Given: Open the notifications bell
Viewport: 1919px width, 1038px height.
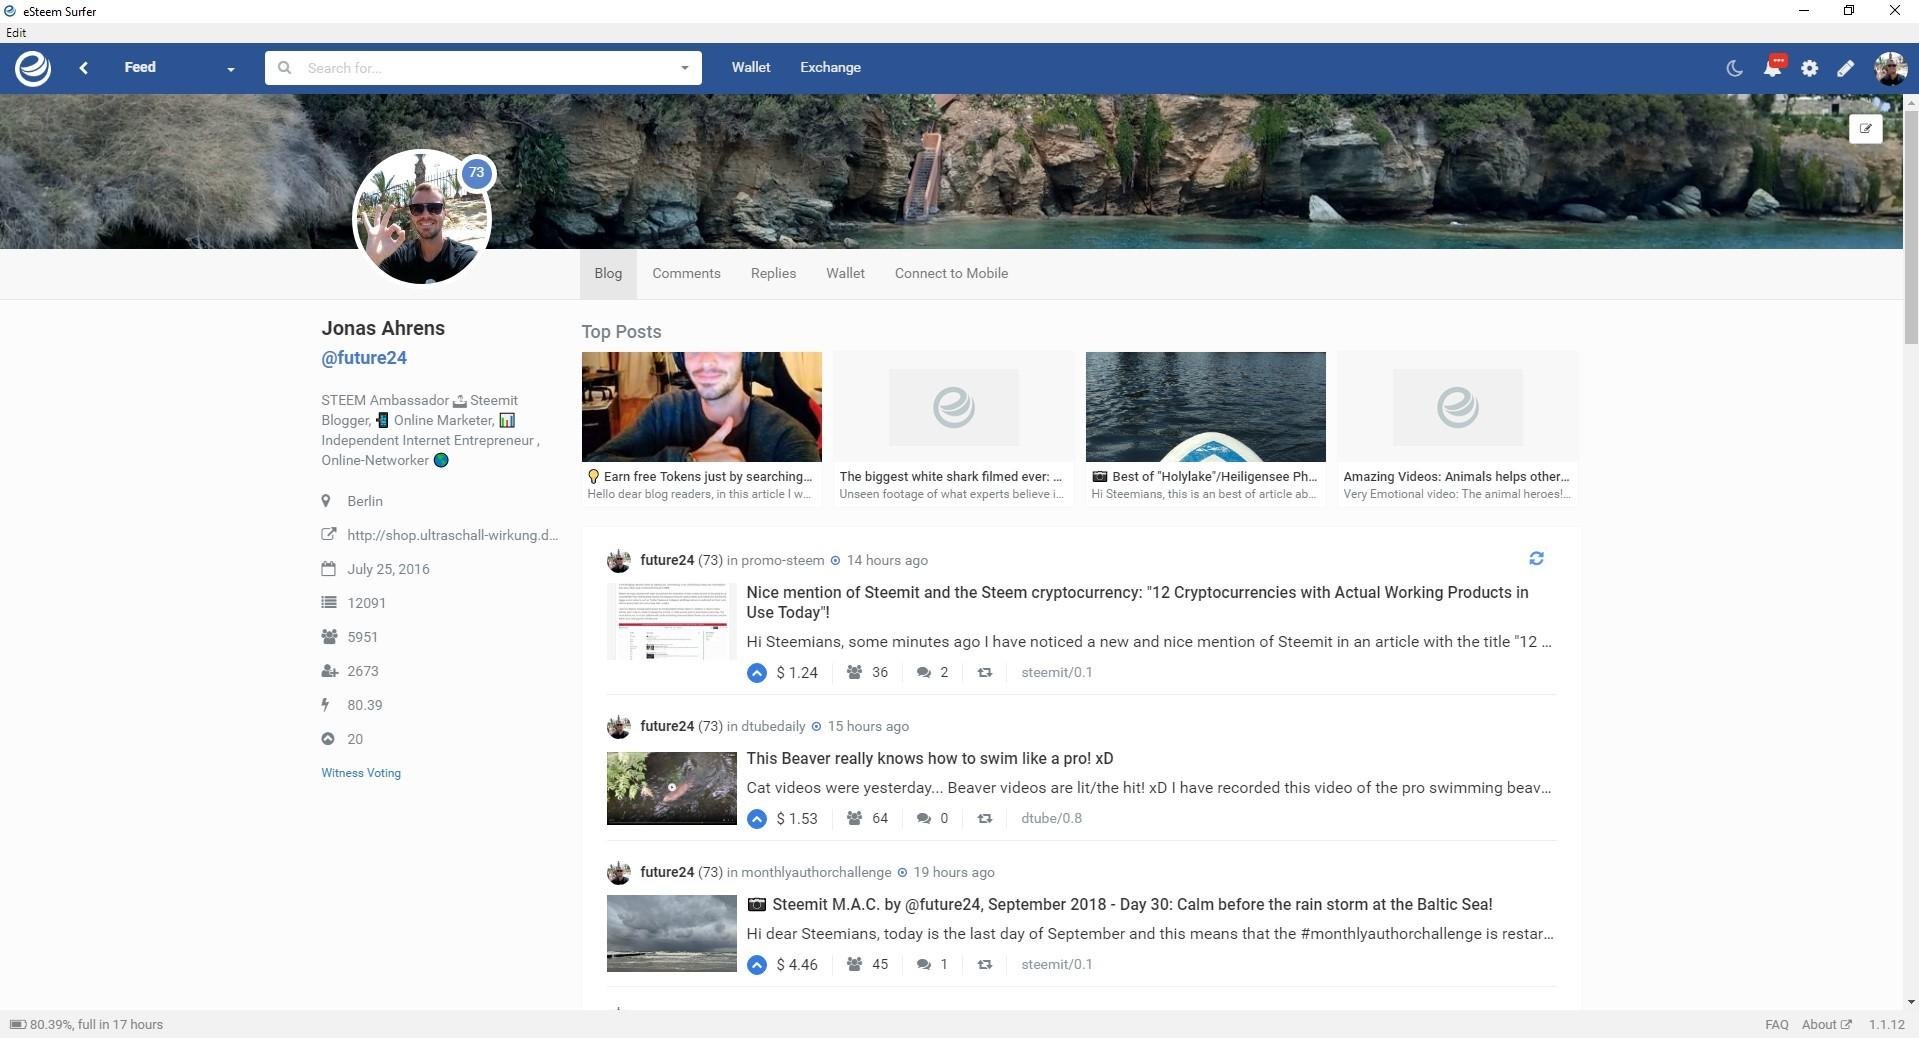Looking at the screenshot, I should 1772,67.
